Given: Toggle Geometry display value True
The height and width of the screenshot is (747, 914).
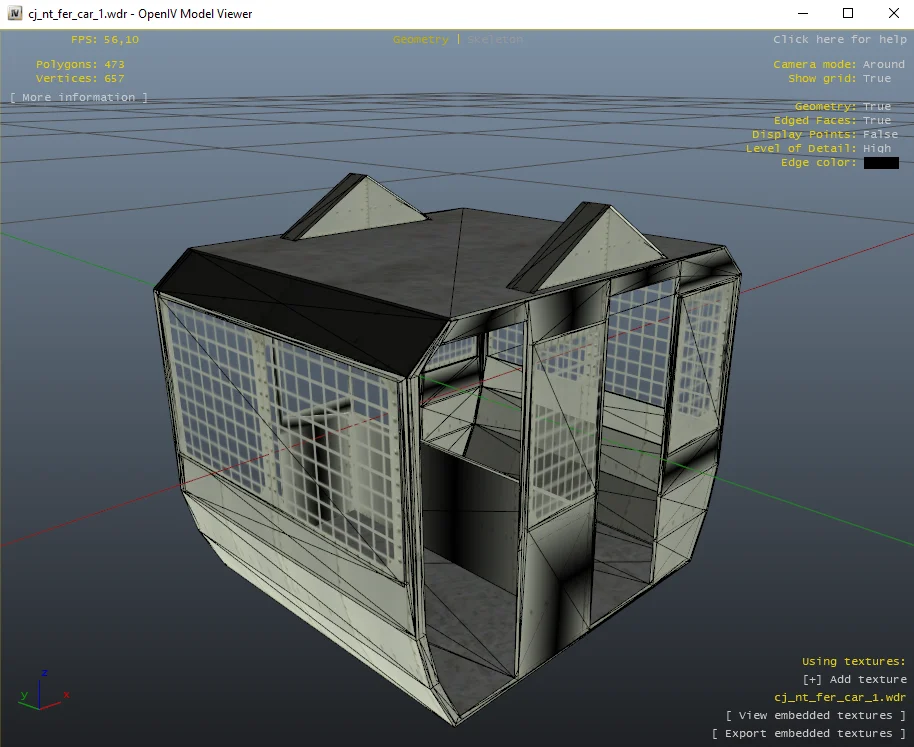Looking at the screenshot, I should tap(876, 106).
